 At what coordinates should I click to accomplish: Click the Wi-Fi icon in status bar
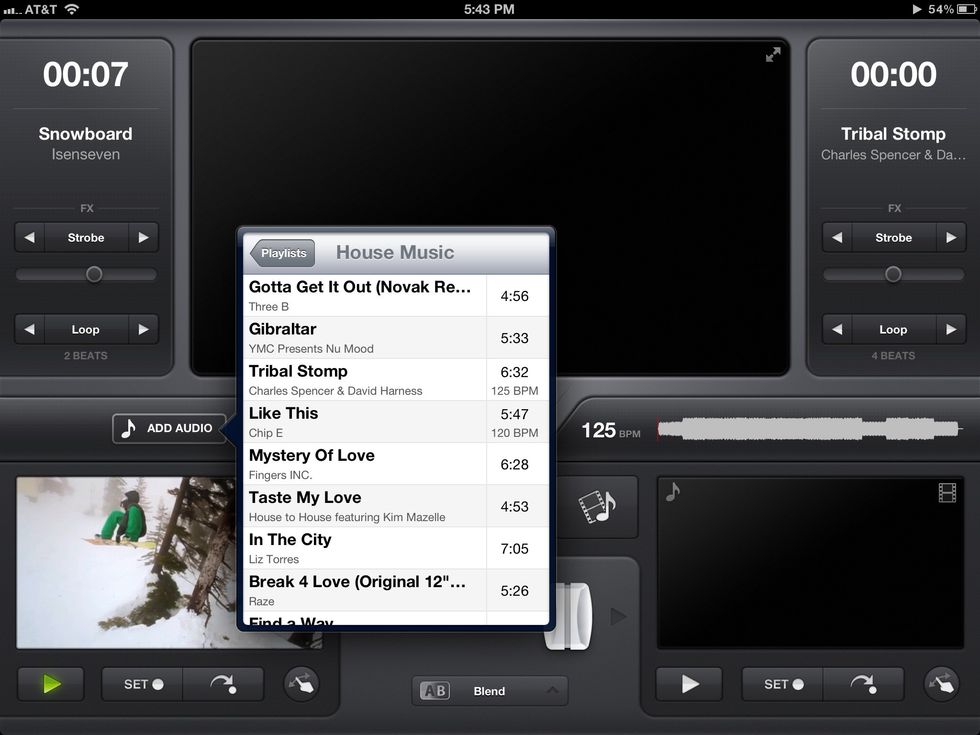[72, 9]
